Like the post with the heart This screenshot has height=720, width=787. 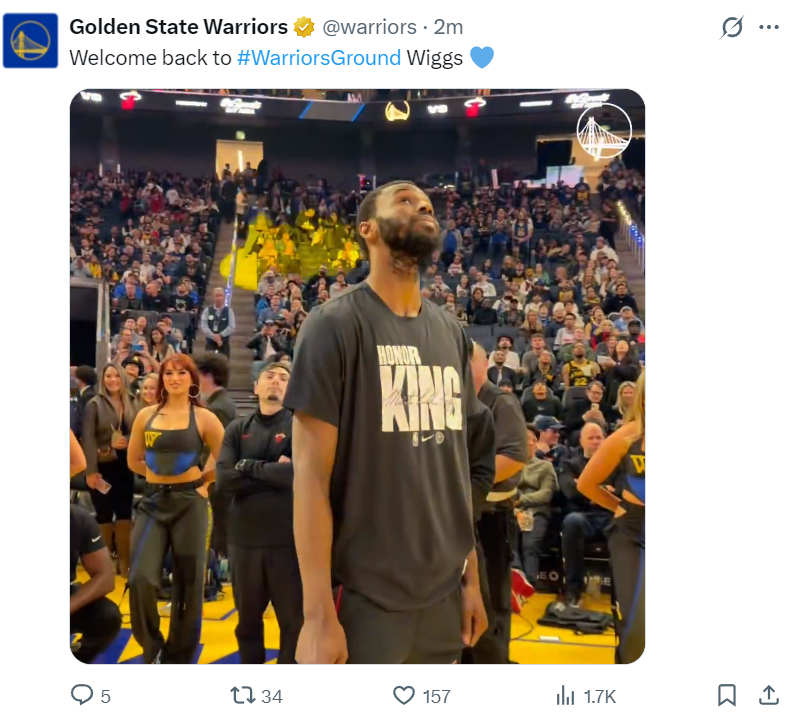point(404,695)
